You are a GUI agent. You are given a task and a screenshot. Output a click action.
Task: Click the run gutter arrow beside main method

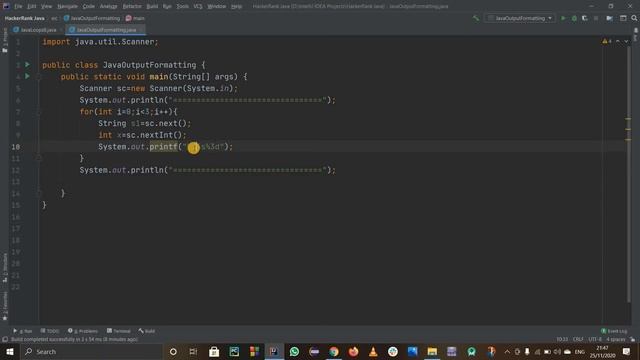pos(27,76)
